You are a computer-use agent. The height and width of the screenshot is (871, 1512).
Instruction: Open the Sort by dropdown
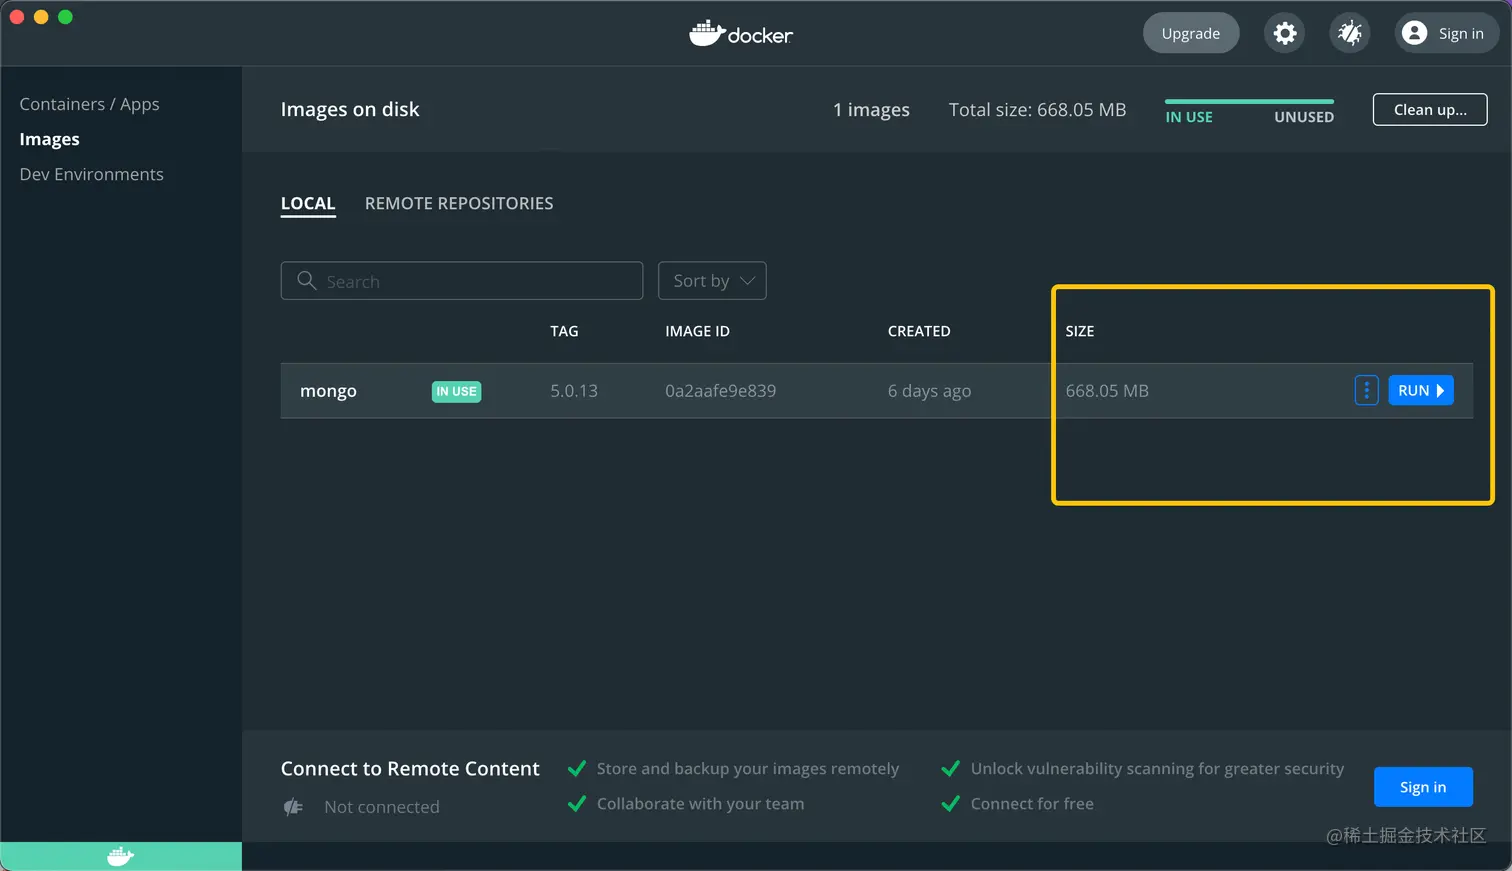pyautogui.click(x=712, y=281)
